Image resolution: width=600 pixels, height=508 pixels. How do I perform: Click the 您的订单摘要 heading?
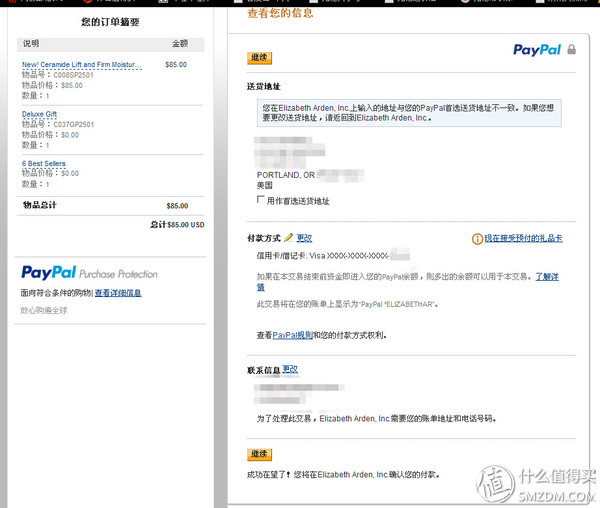pos(110,22)
